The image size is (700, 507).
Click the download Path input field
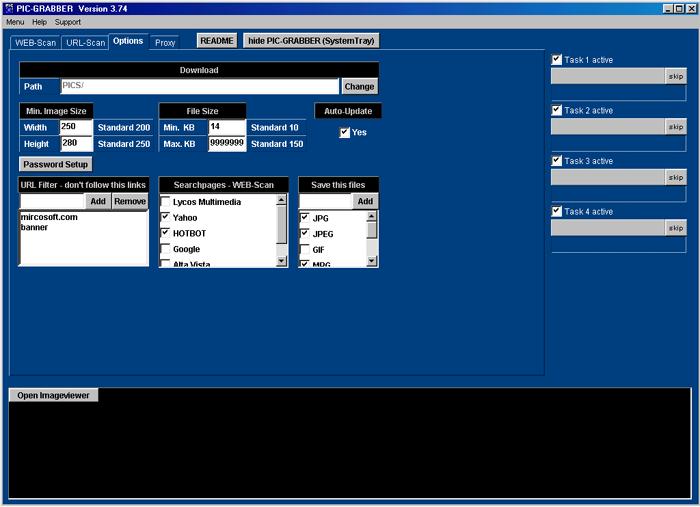pyautogui.click(x=200, y=86)
